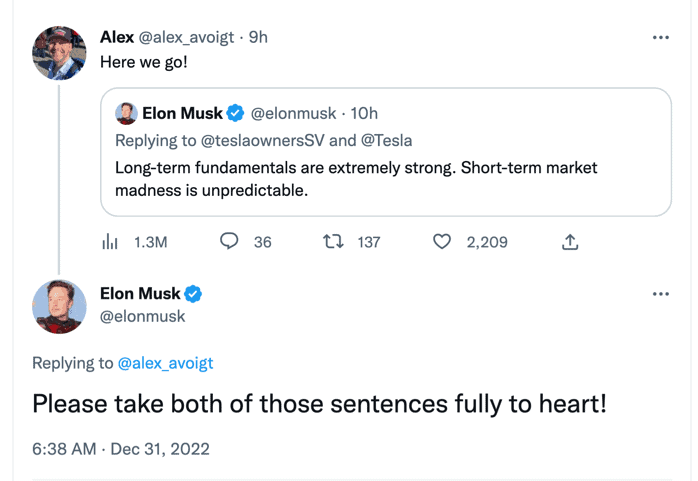Image resolution: width=698 pixels, height=481 pixels.
Task: Click small Elon avatar in quoted tweet
Action: coord(126,114)
